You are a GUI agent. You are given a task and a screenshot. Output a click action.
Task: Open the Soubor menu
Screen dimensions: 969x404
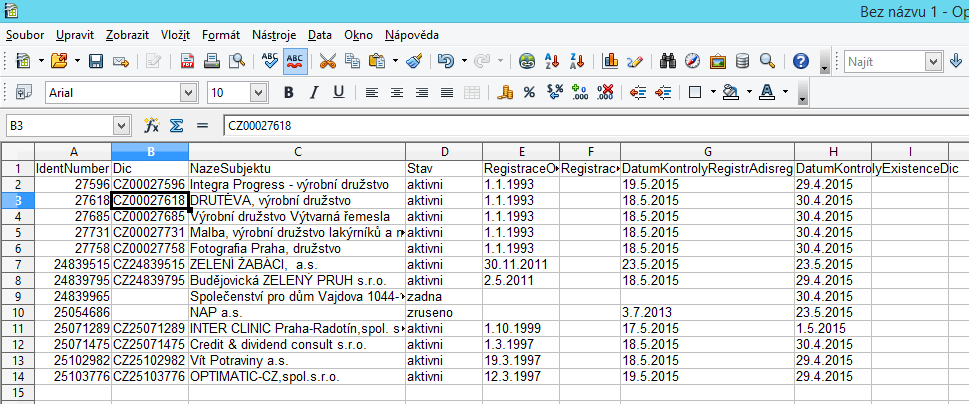click(x=25, y=35)
